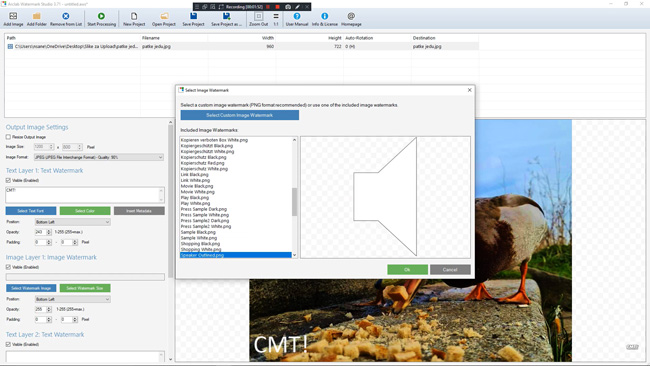
Task: Open Image Layer 1 Position dropdown
Action: [x=73, y=299]
